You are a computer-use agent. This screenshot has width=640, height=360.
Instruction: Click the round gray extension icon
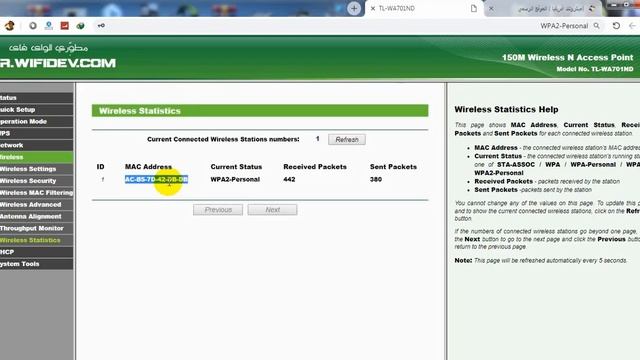[33, 26]
